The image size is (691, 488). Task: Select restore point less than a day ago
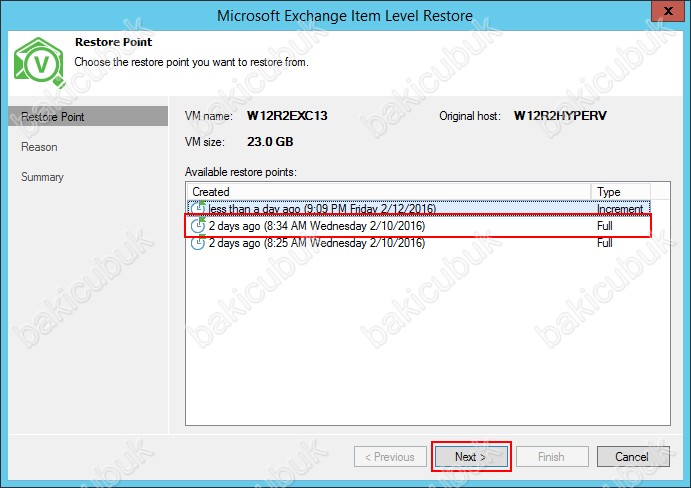click(x=419, y=208)
